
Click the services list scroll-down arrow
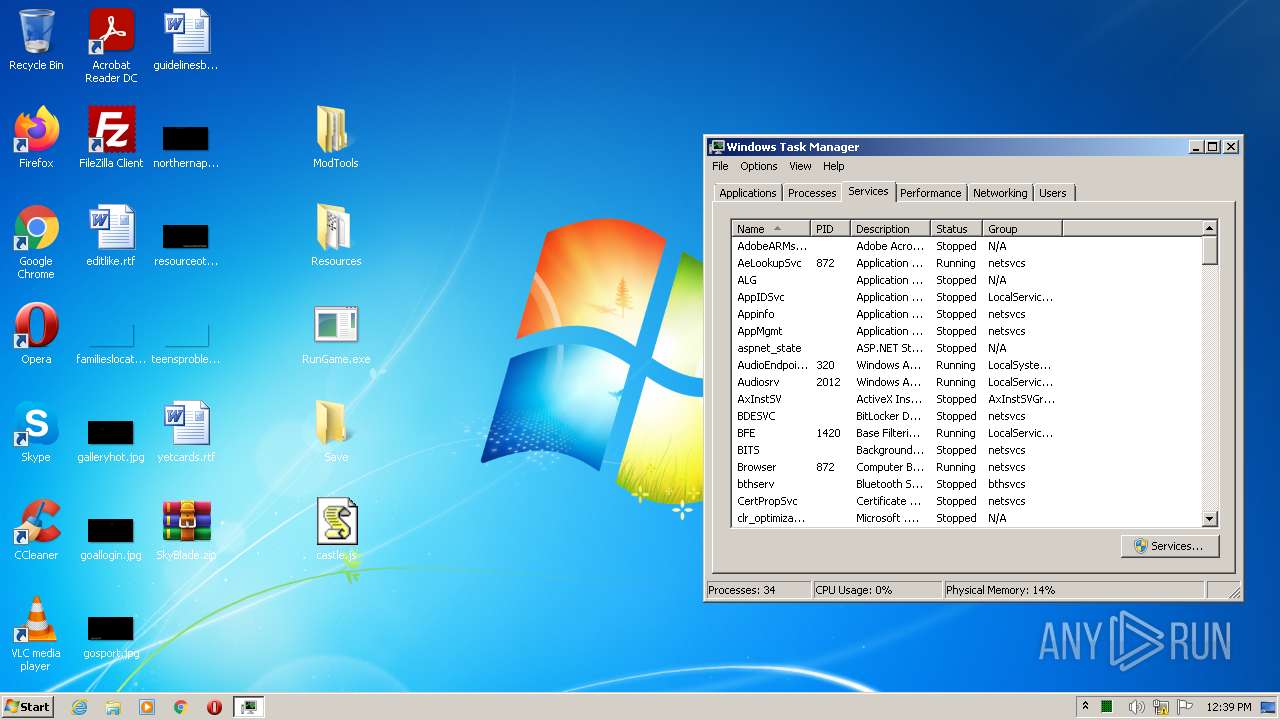[x=1209, y=519]
